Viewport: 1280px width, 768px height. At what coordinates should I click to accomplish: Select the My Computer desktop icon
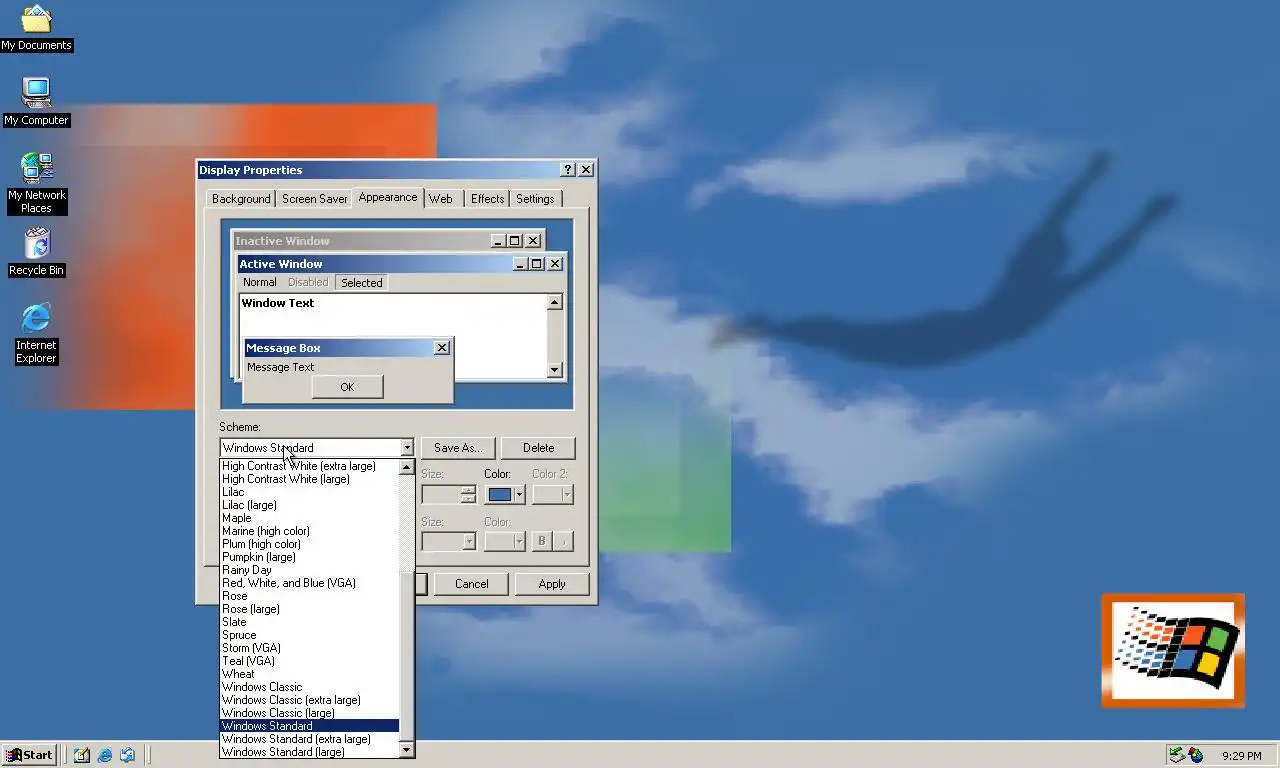[x=36, y=103]
